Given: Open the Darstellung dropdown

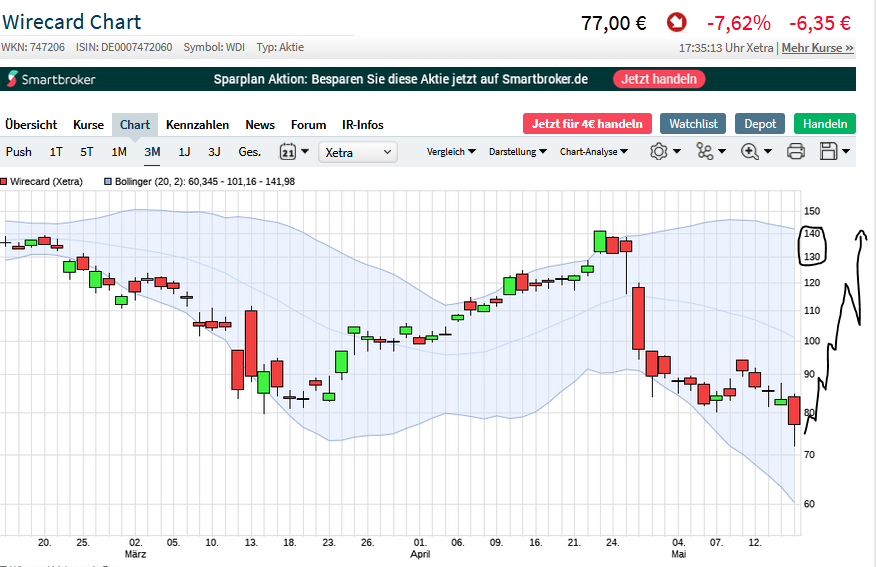Looking at the screenshot, I should [517, 151].
